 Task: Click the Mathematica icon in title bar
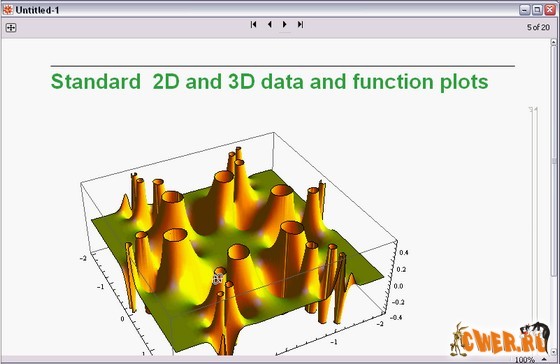8,10
